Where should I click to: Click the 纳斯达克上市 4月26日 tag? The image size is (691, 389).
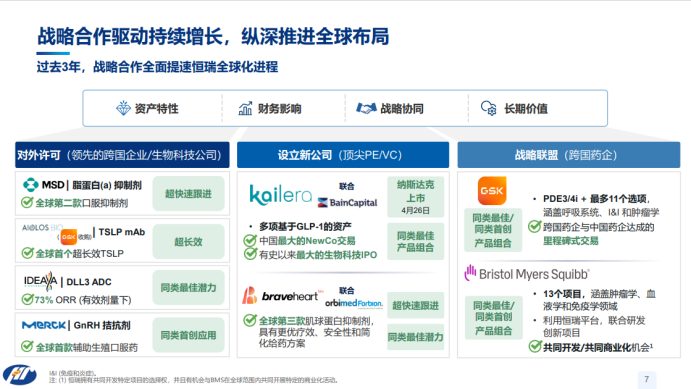pyautogui.click(x=416, y=197)
